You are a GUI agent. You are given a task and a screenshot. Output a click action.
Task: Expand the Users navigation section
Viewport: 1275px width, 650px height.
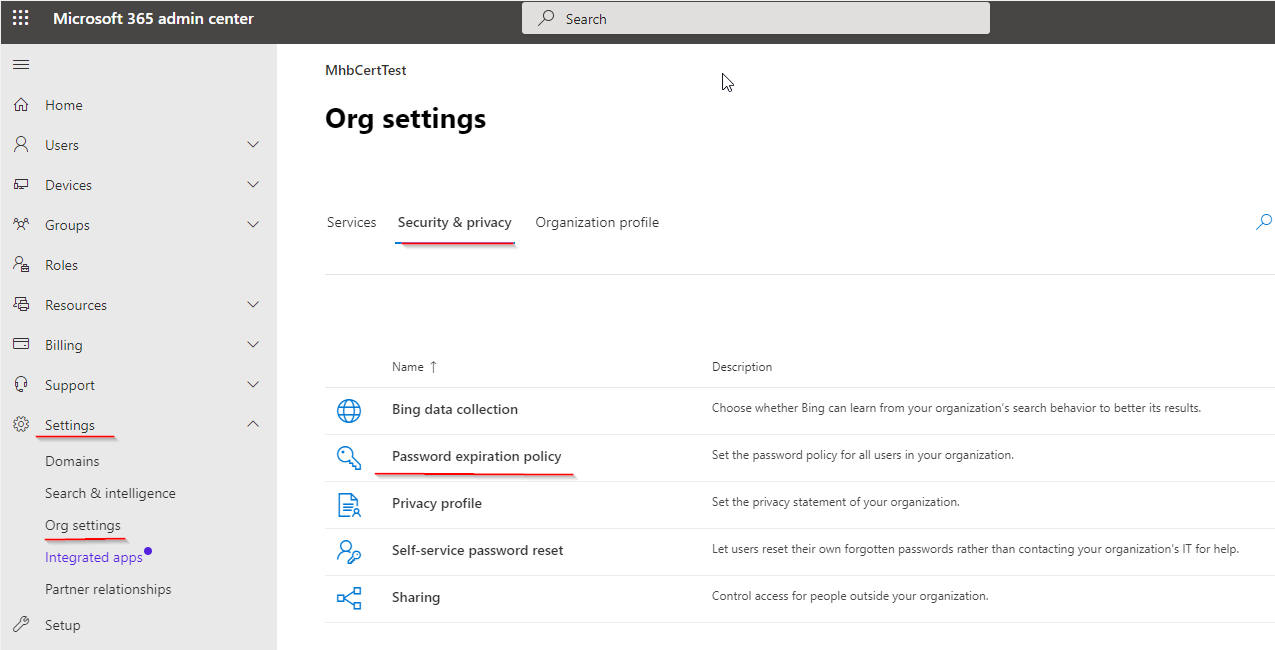pos(253,145)
